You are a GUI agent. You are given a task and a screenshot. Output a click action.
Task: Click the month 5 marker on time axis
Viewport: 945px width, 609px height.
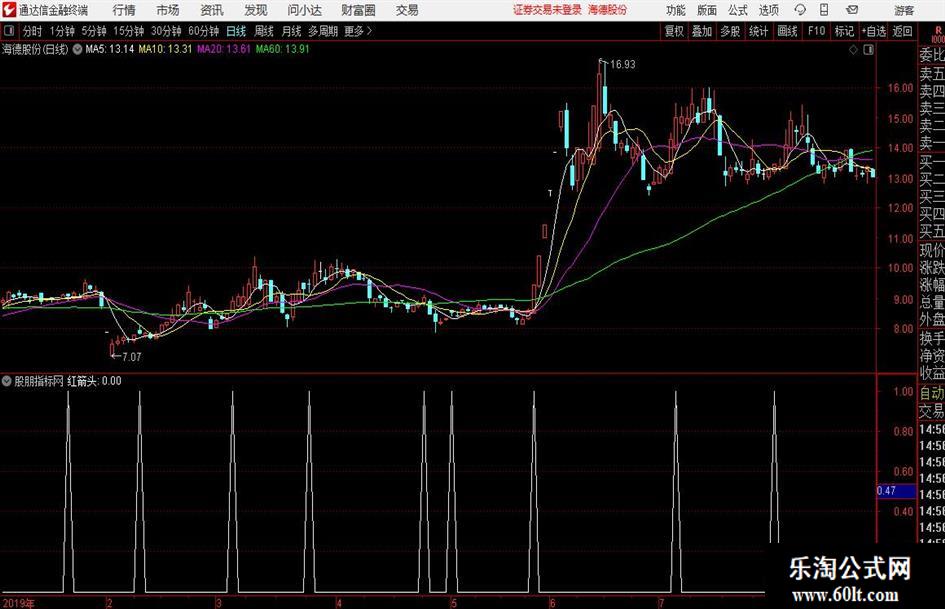pos(454,604)
